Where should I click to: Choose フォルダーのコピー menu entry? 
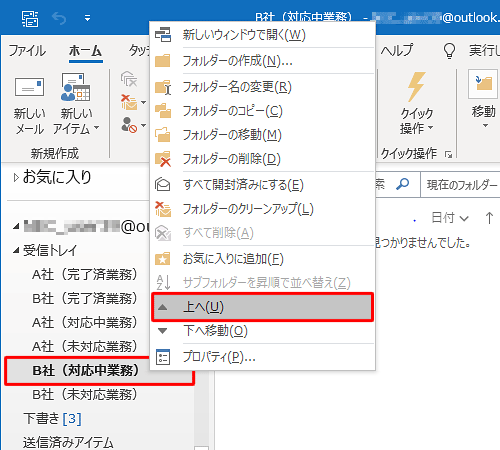point(263,111)
